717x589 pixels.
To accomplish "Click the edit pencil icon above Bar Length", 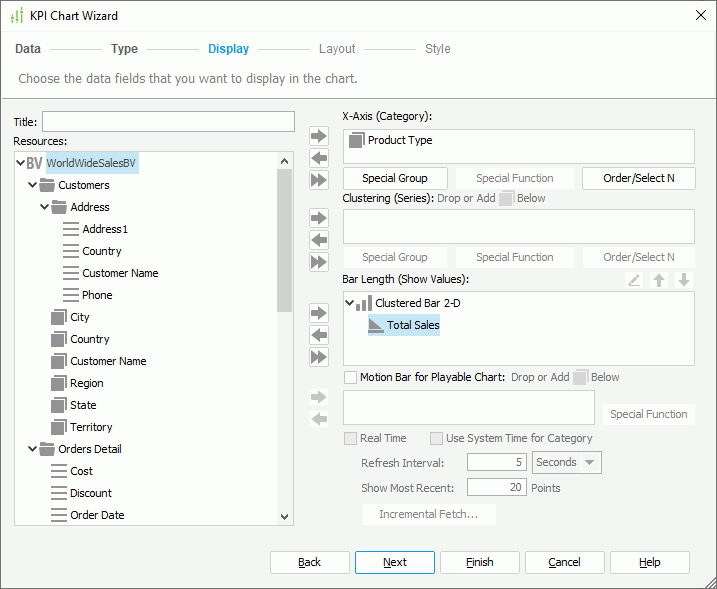I will pyautogui.click(x=634, y=280).
